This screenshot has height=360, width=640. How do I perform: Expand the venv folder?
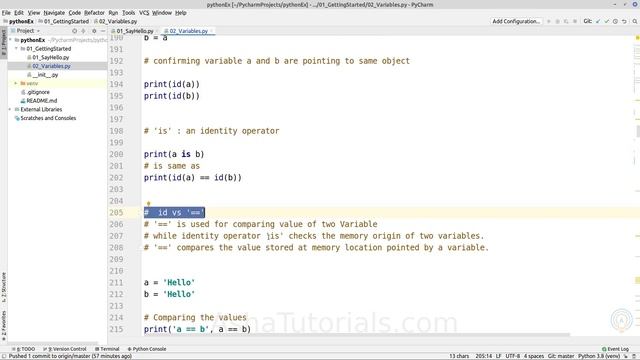[16, 83]
